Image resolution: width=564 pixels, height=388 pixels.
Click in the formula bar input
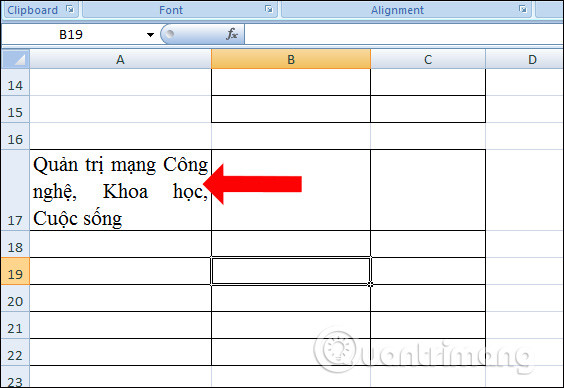coord(404,35)
